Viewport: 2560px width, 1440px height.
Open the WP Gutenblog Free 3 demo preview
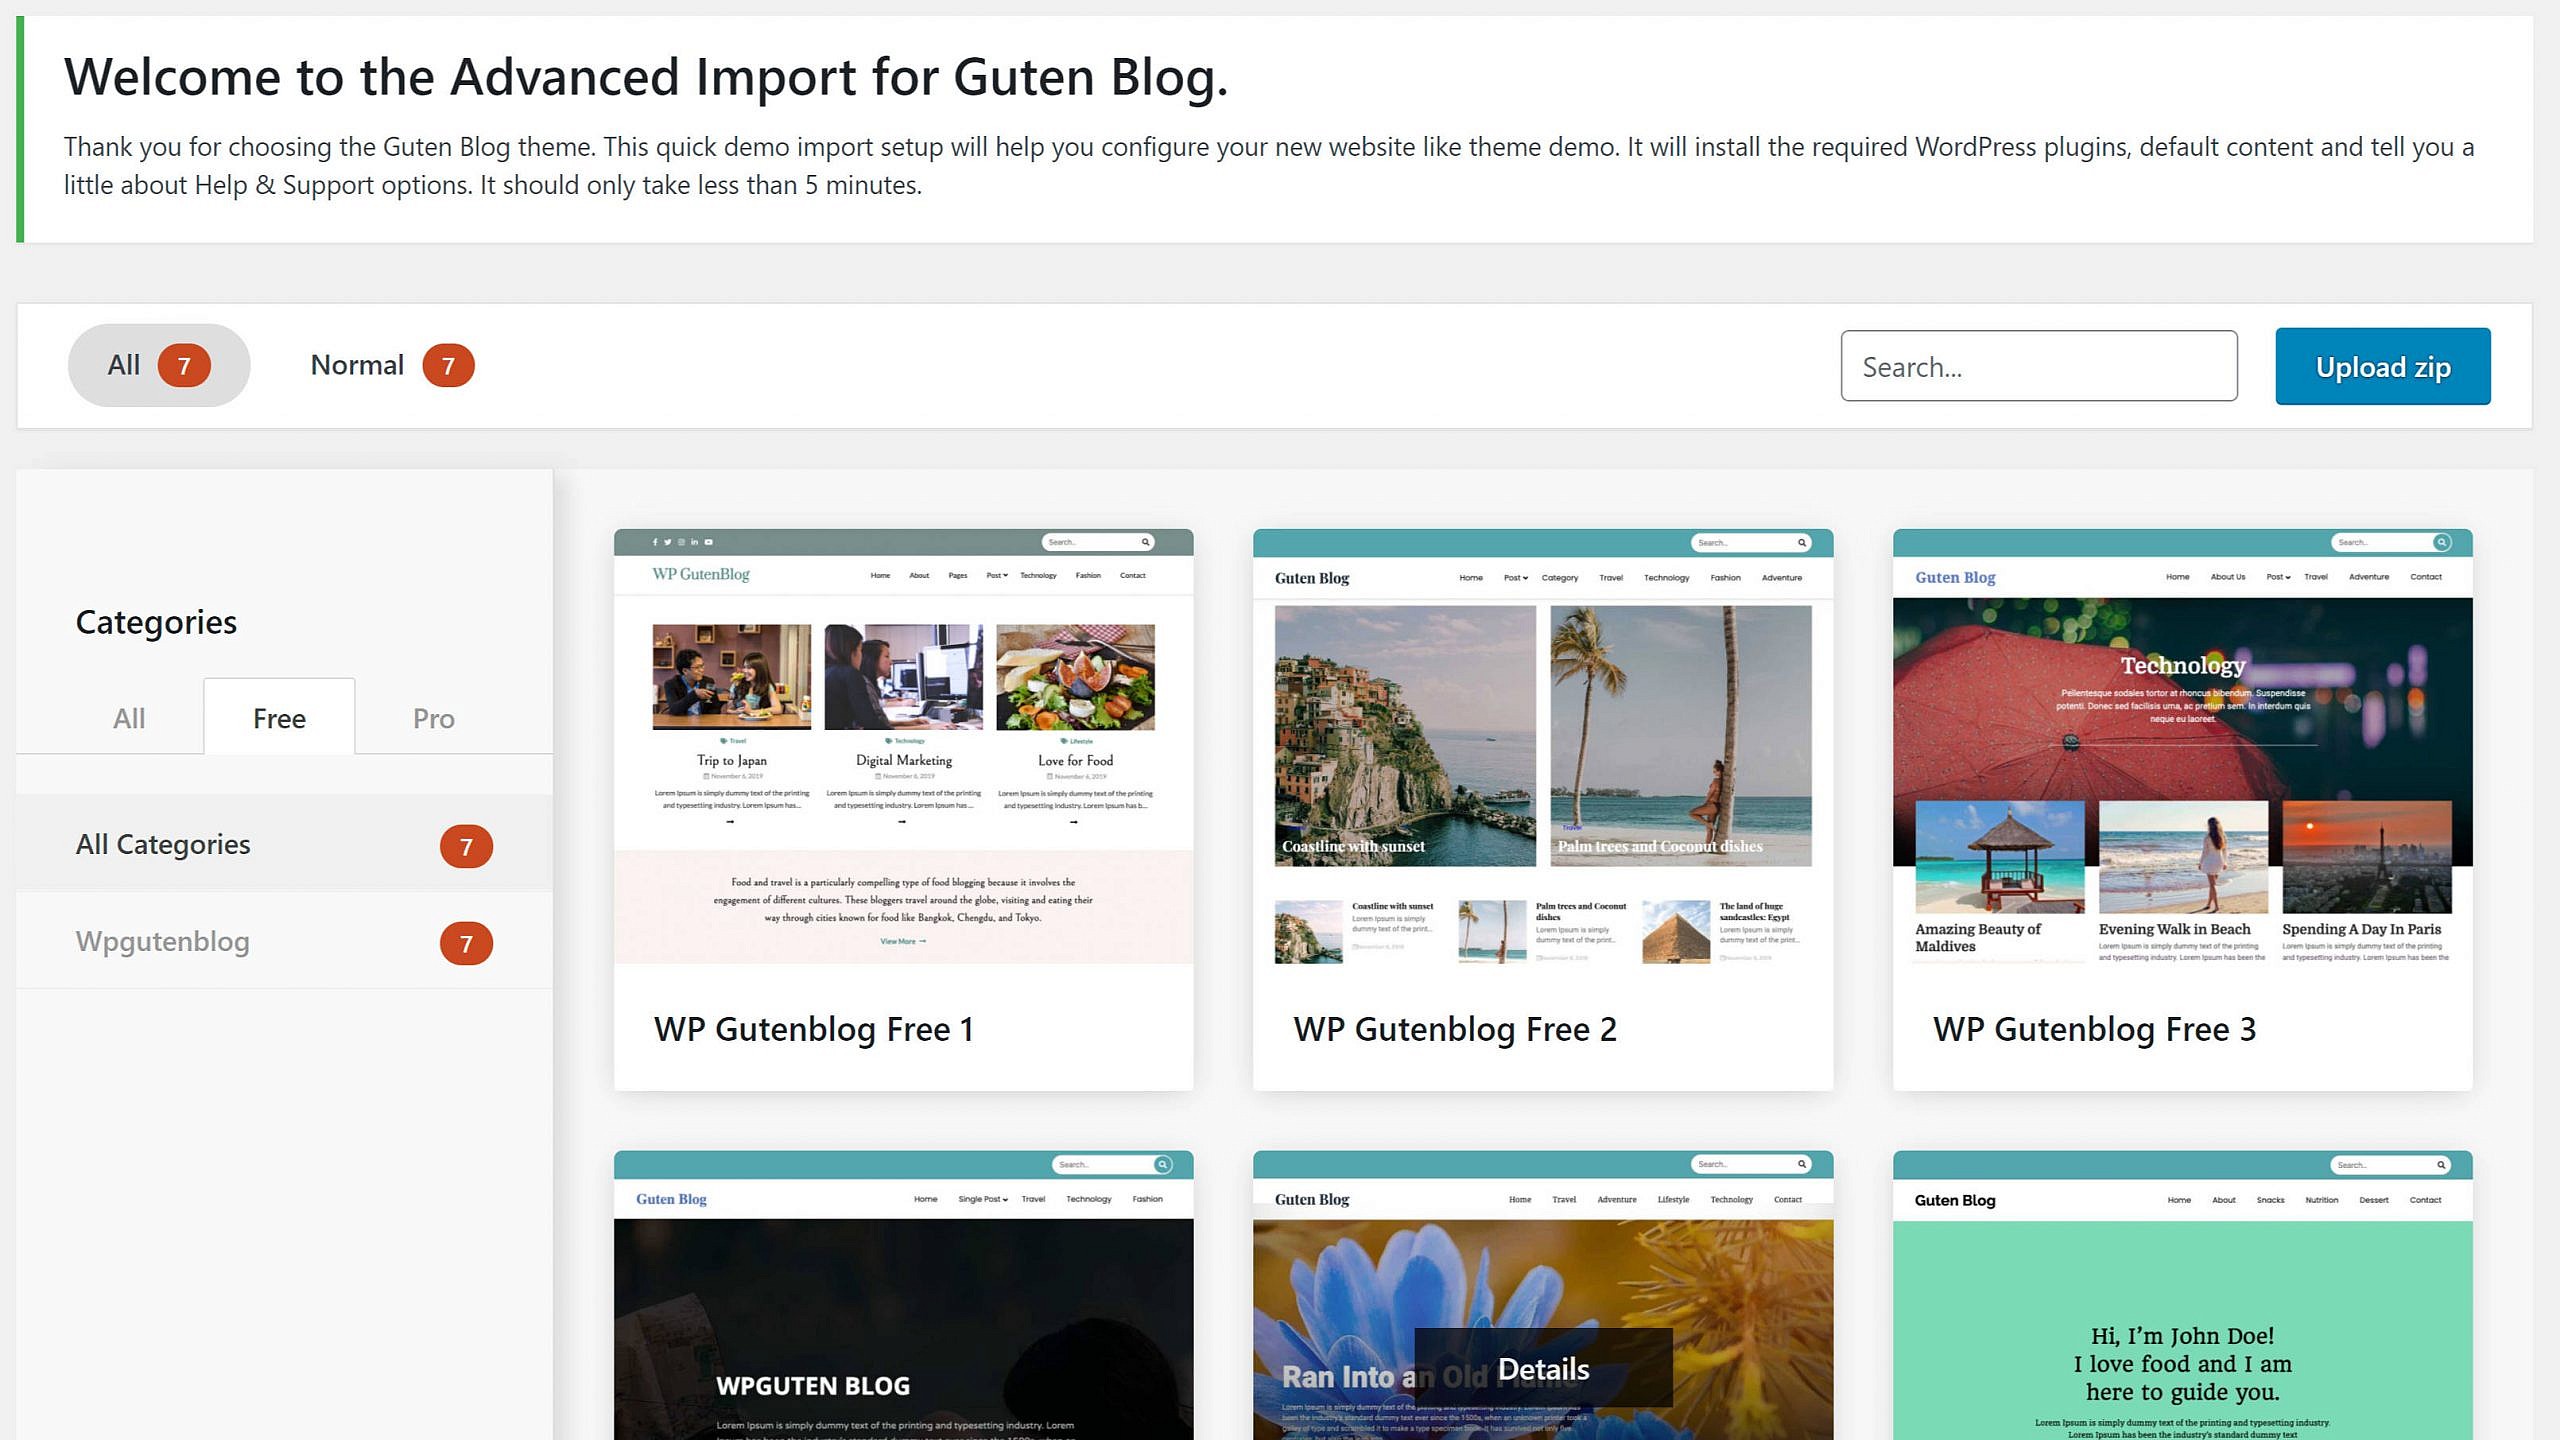(x=2183, y=750)
